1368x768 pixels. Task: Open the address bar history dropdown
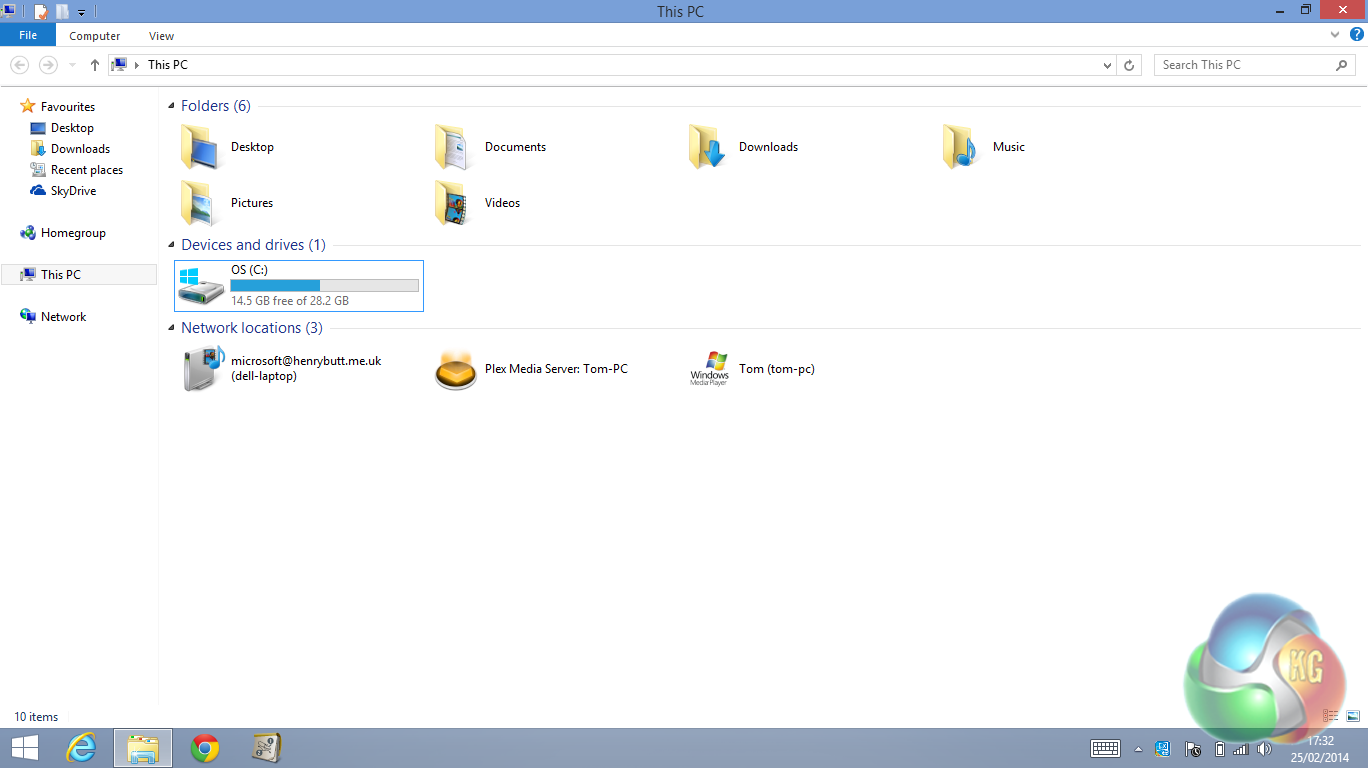[1107, 65]
